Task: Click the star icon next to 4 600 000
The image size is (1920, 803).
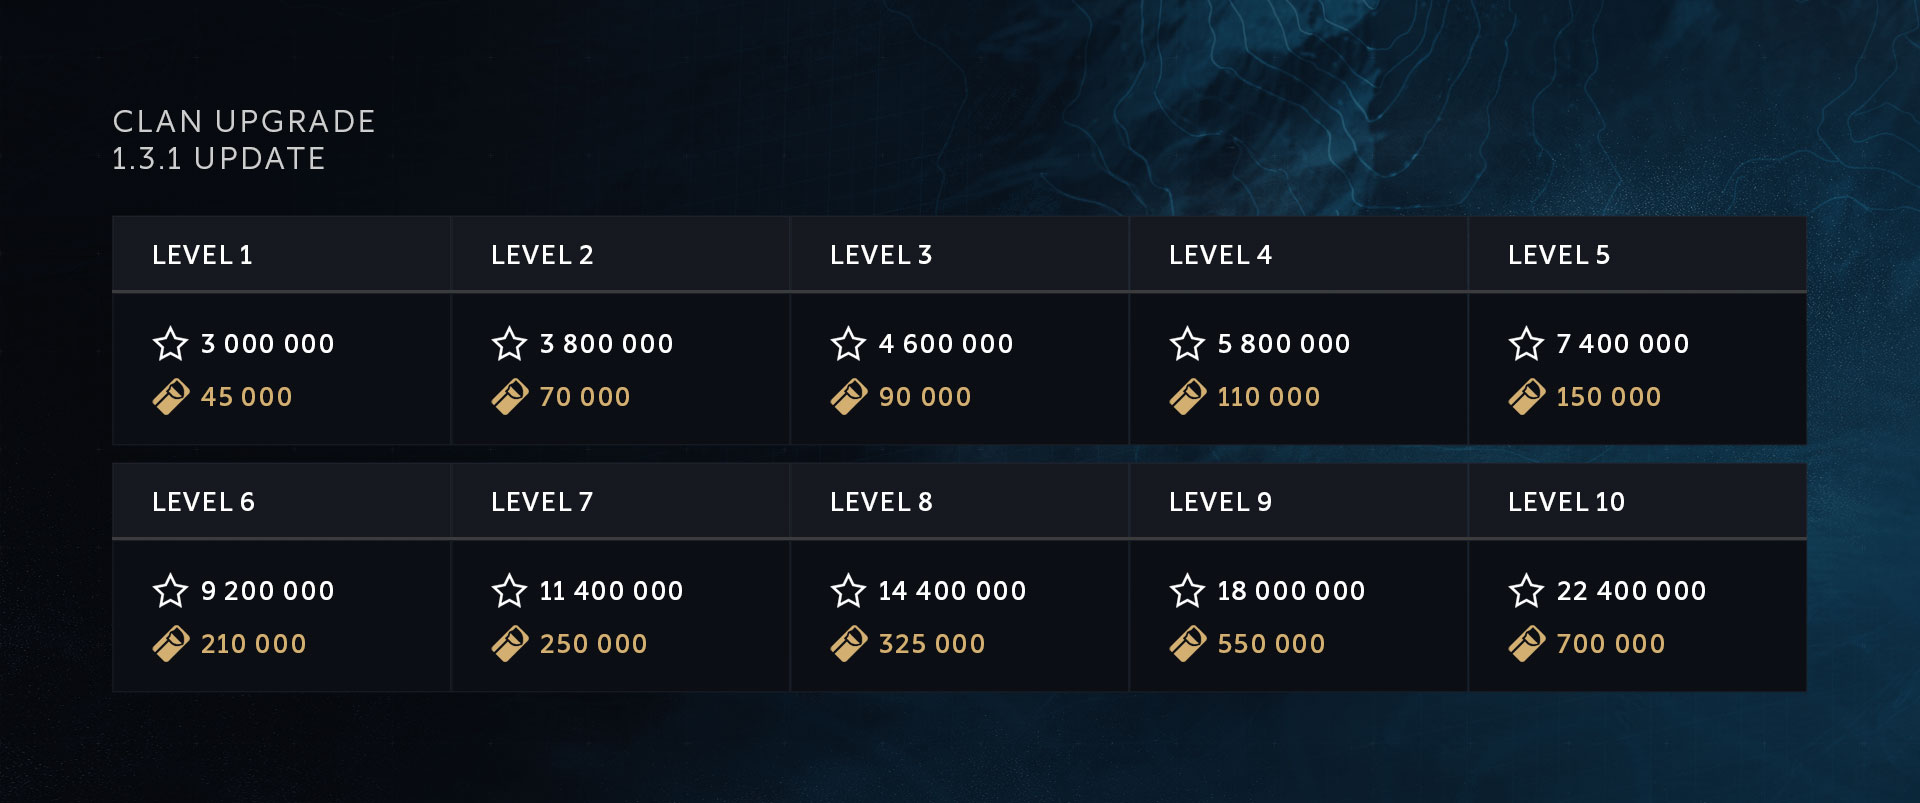Action: [x=848, y=344]
